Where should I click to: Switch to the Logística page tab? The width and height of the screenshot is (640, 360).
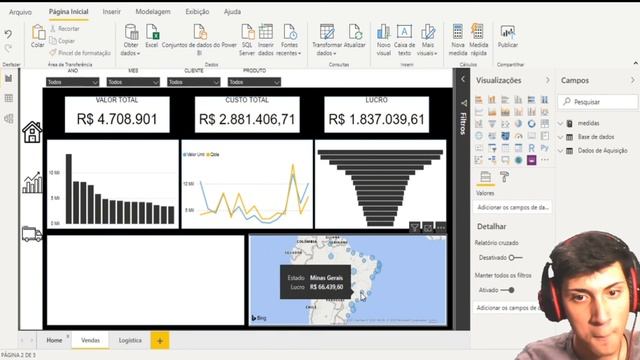(130, 340)
